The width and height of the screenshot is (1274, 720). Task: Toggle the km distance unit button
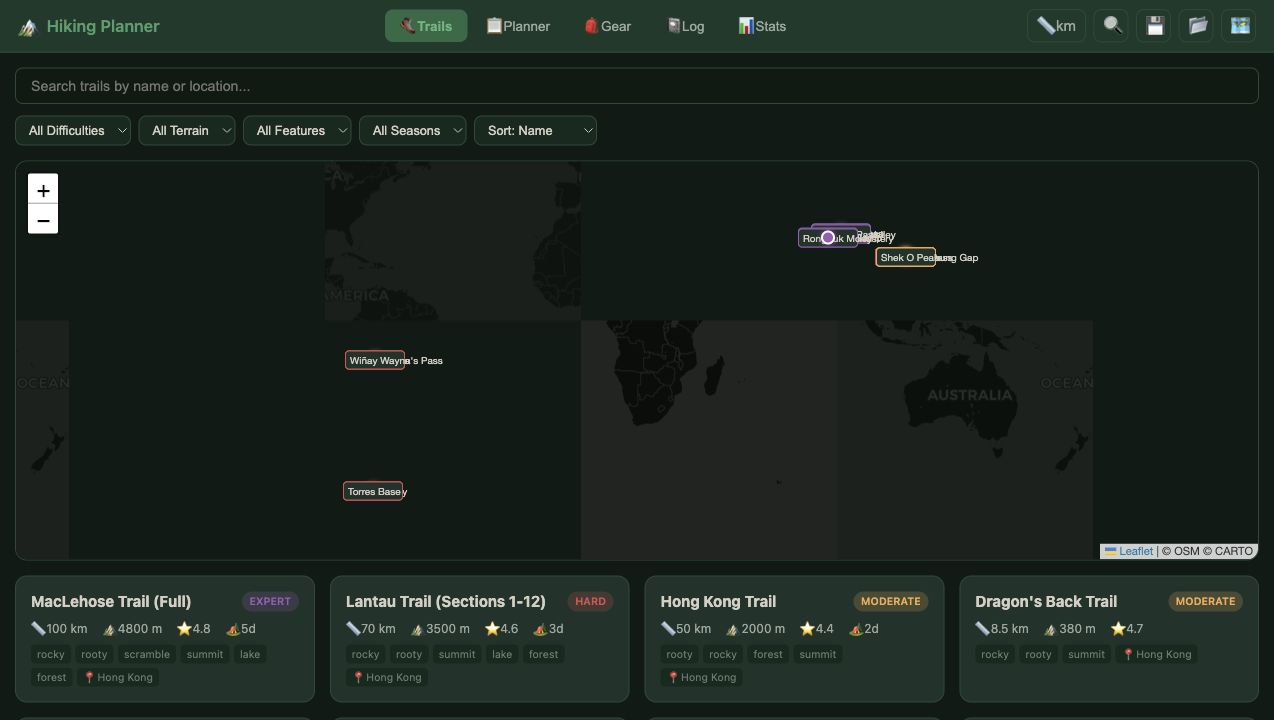click(1056, 26)
